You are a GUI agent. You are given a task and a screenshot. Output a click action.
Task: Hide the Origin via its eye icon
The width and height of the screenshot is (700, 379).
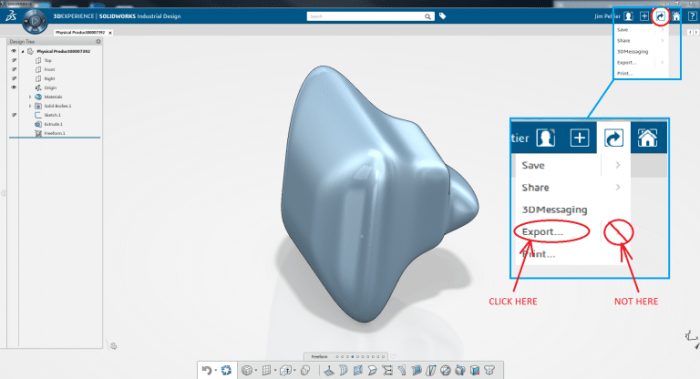13,87
